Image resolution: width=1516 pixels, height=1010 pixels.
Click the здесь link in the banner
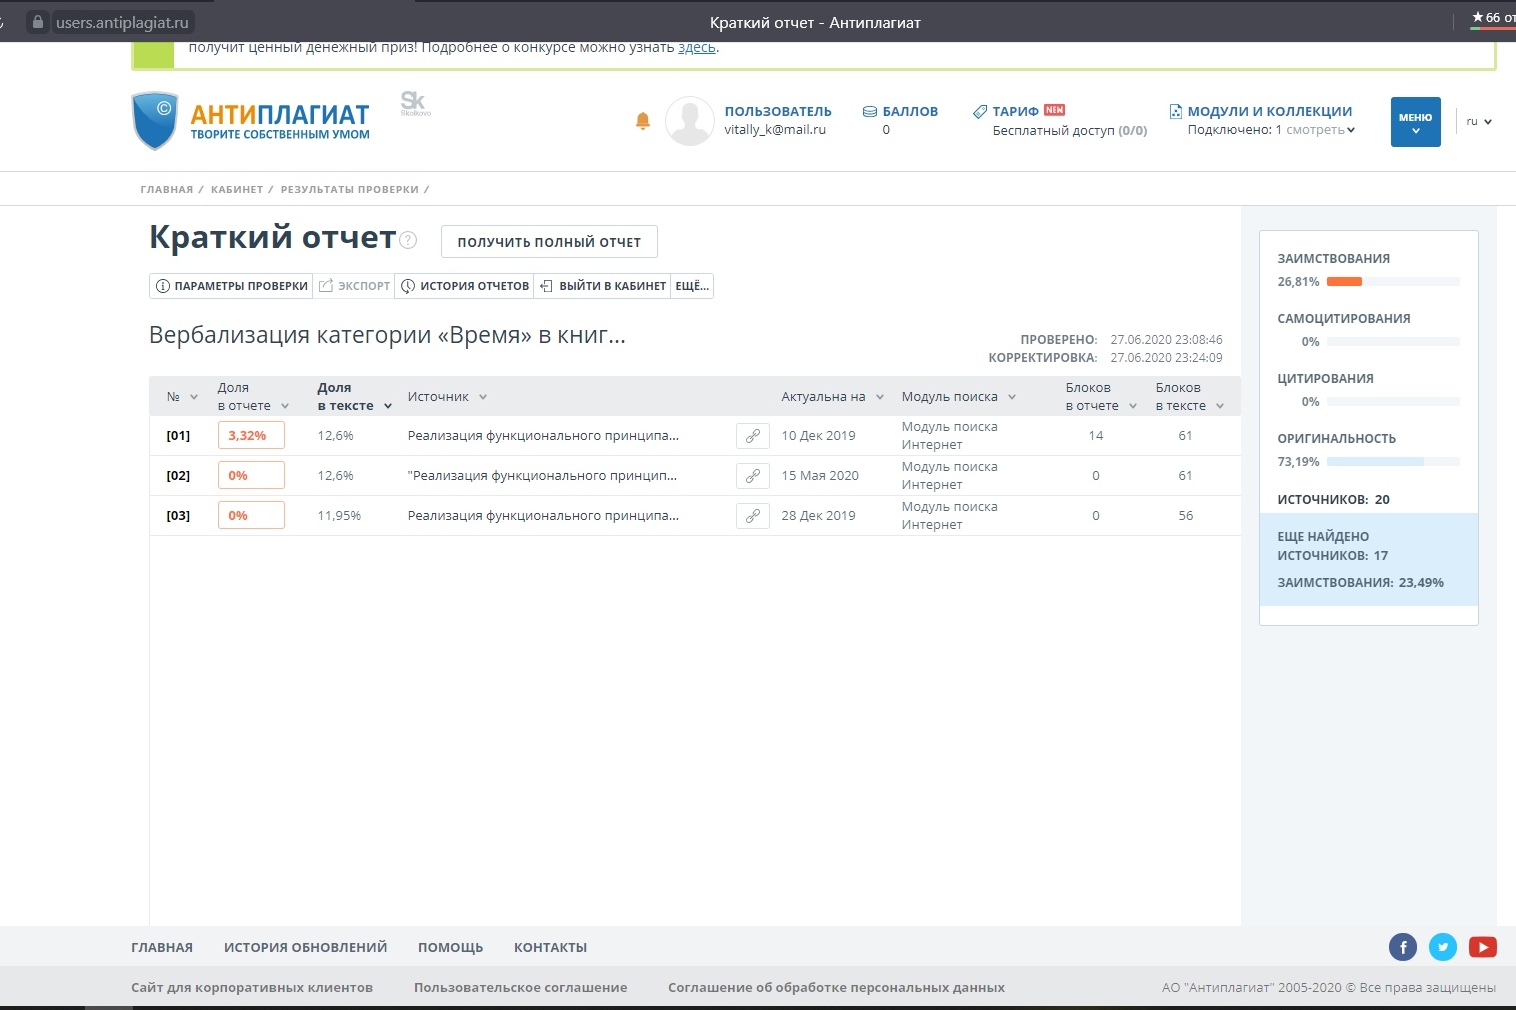696,48
